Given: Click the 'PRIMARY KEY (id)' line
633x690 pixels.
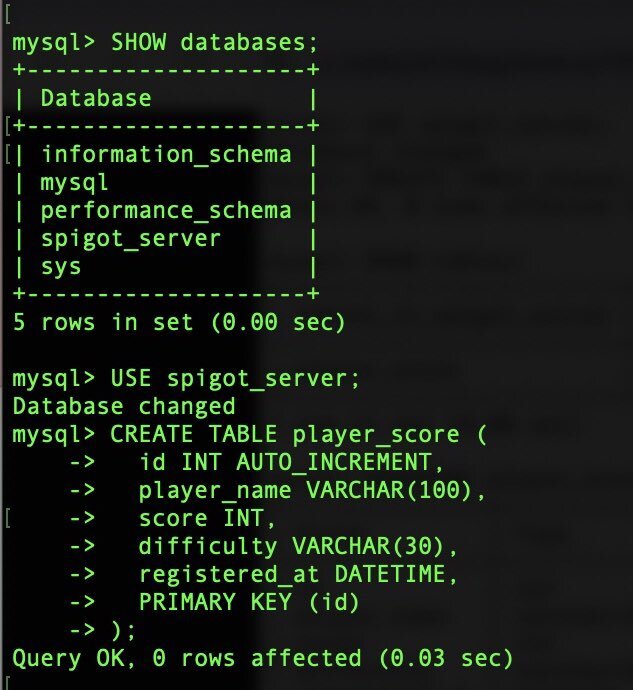Looking at the screenshot, I should [249, 603].
